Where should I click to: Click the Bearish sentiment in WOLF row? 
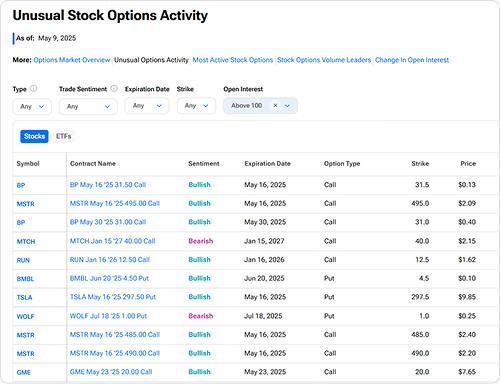coord(201,316)
